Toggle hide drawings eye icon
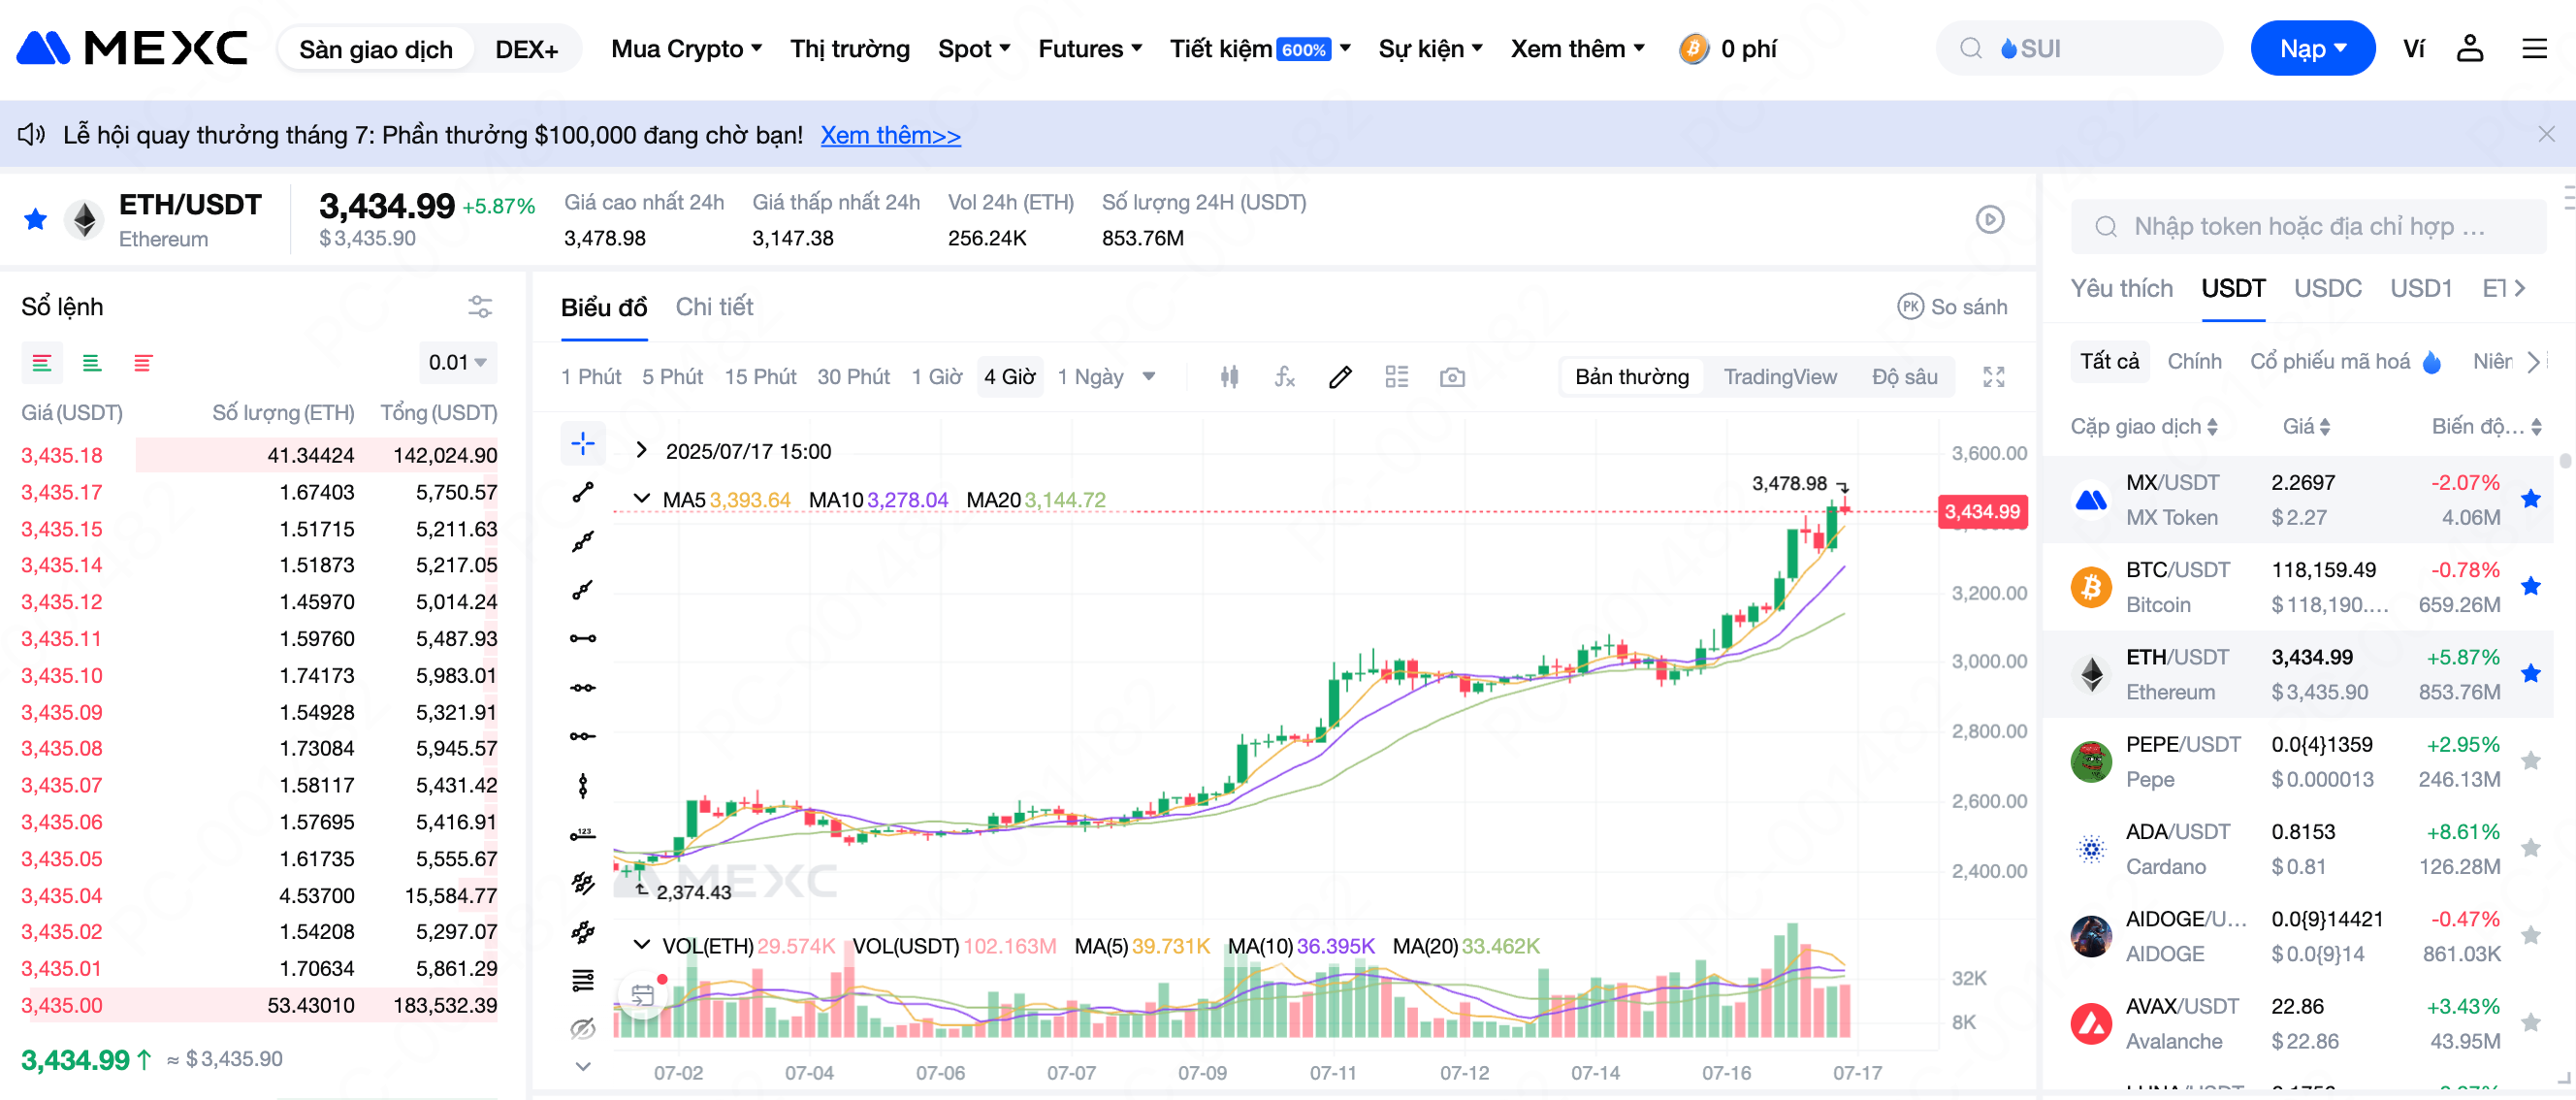 583,1028
